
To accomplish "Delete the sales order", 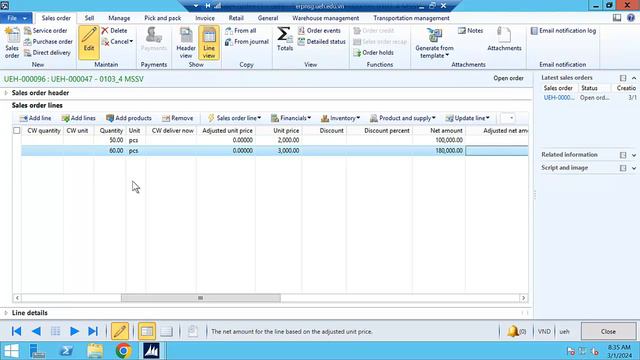I will coord(114,31).
